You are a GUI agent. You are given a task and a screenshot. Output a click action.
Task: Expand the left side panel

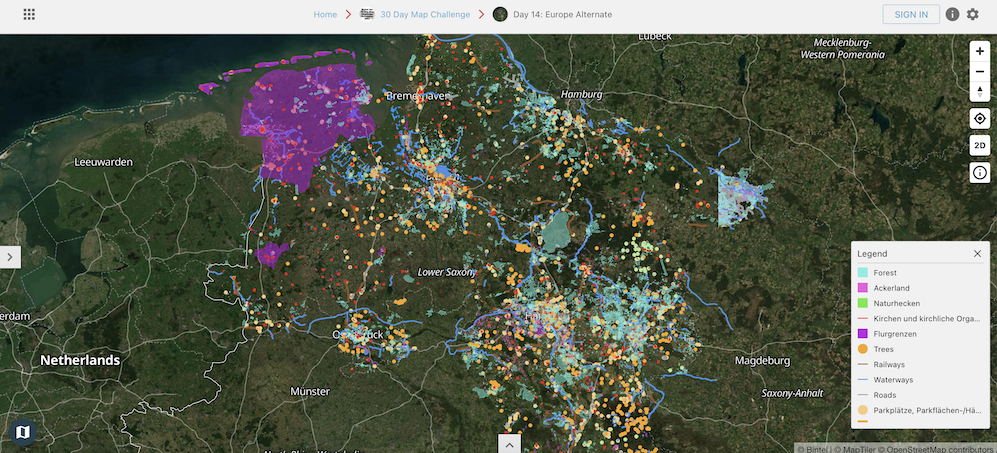point(10,257)
